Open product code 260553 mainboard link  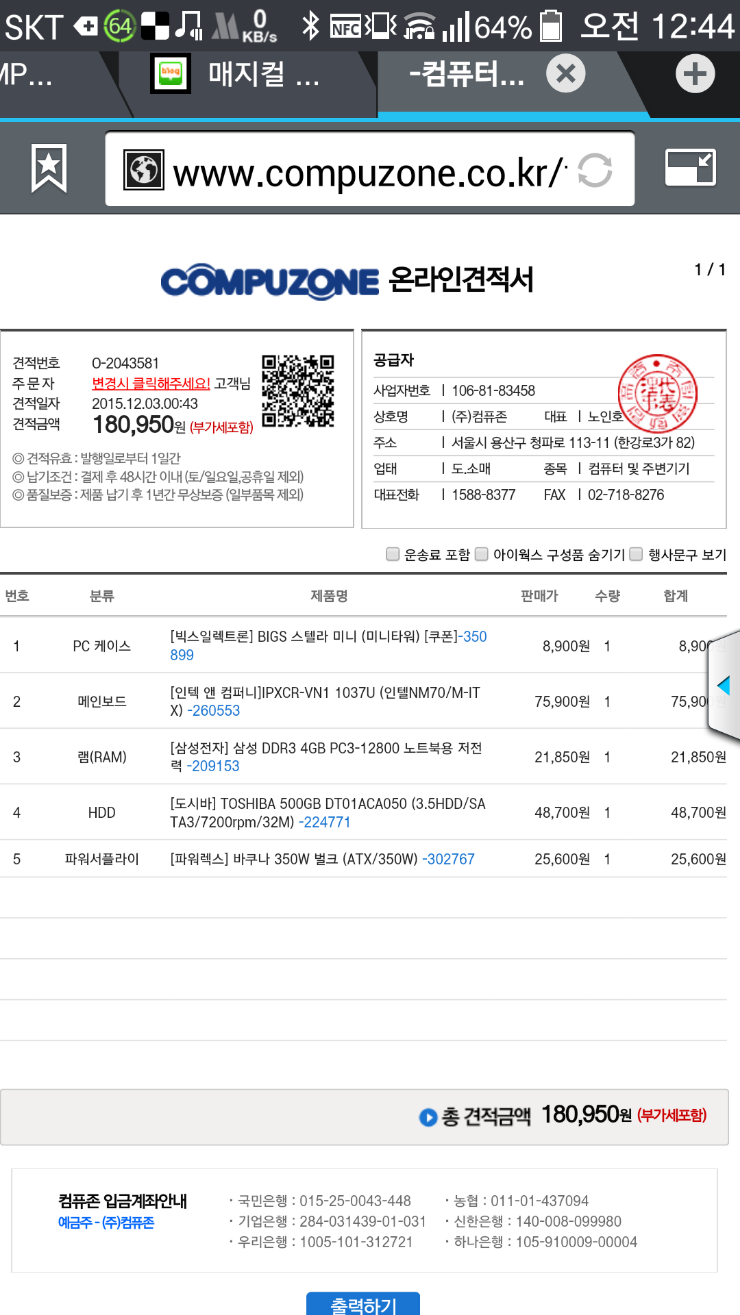(x=214, y=711)
